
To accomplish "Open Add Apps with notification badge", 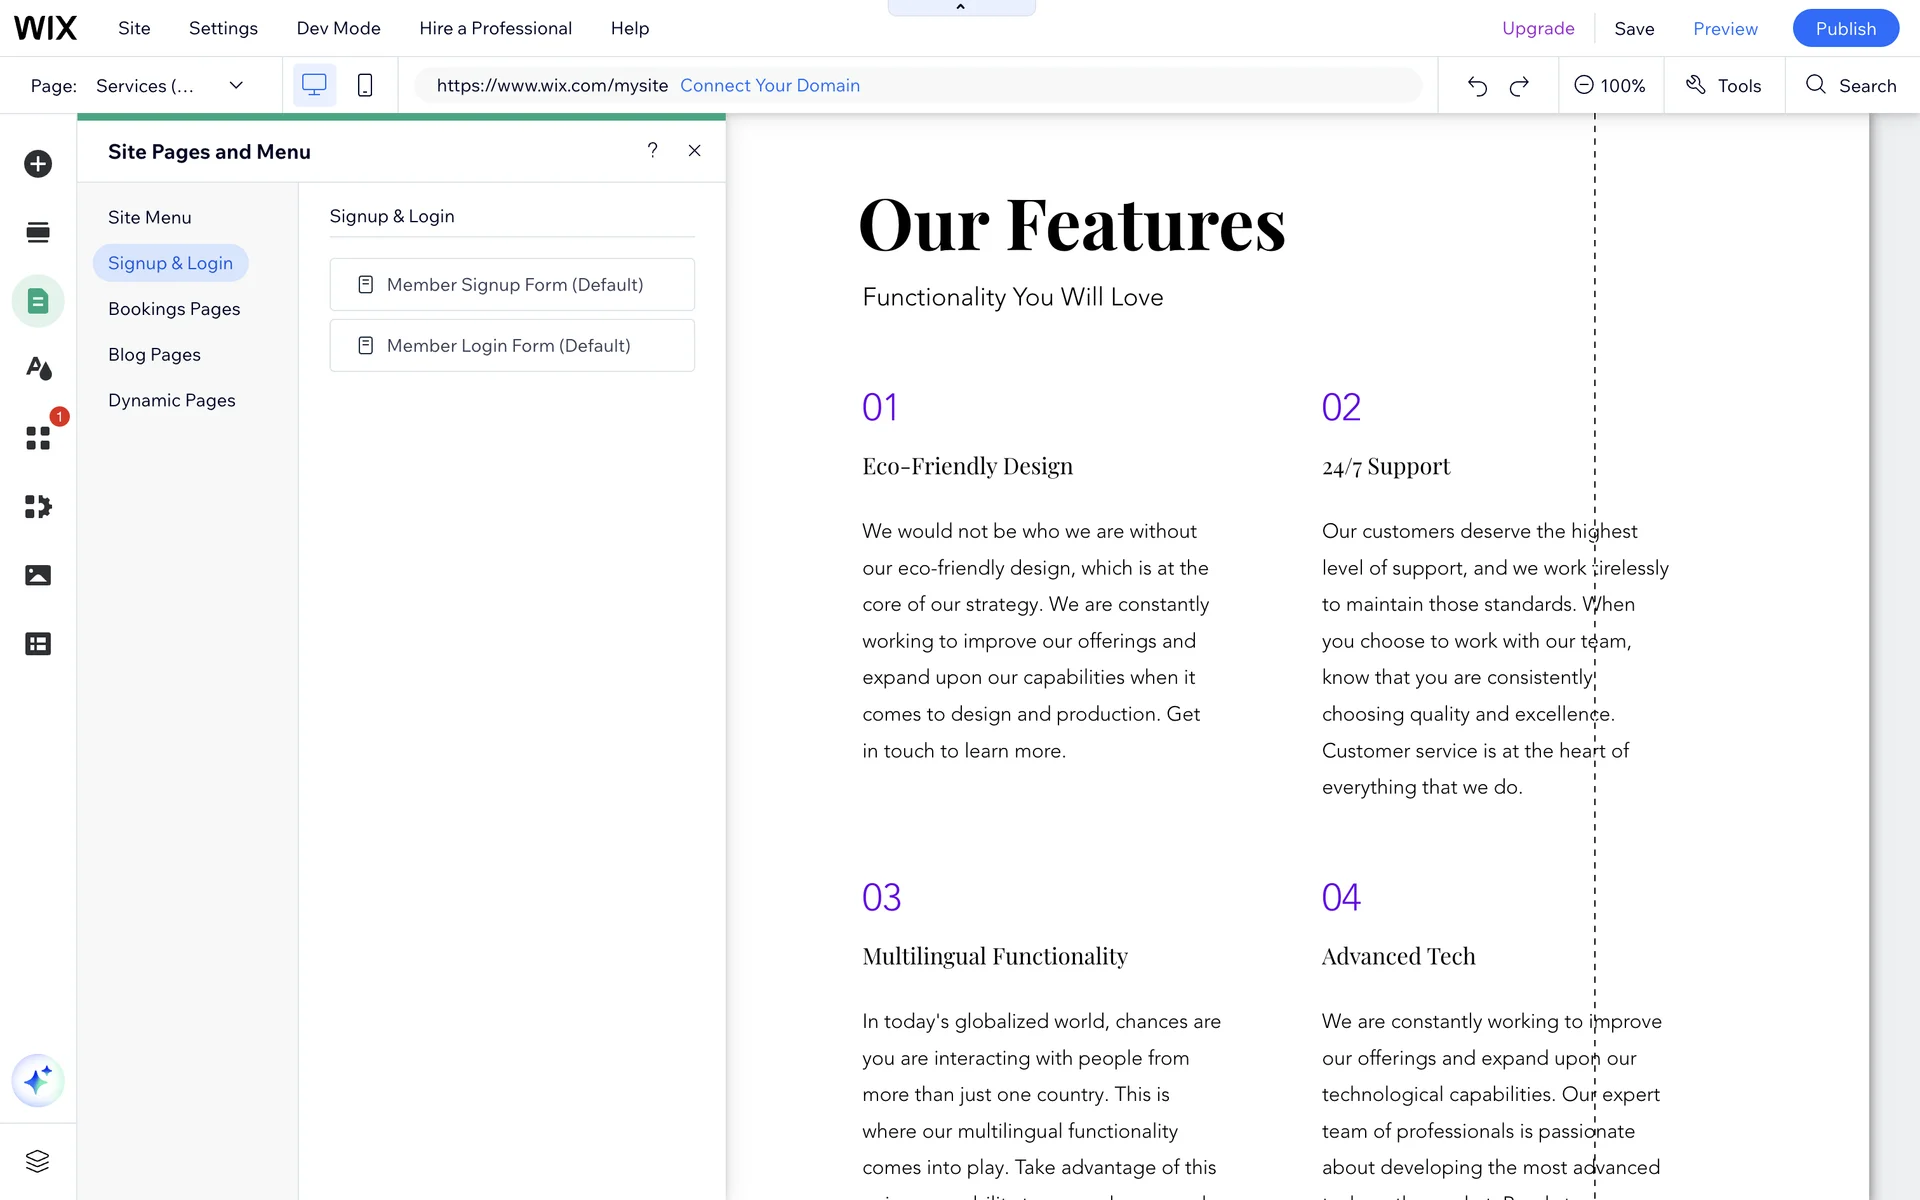I will pos(38,438).
